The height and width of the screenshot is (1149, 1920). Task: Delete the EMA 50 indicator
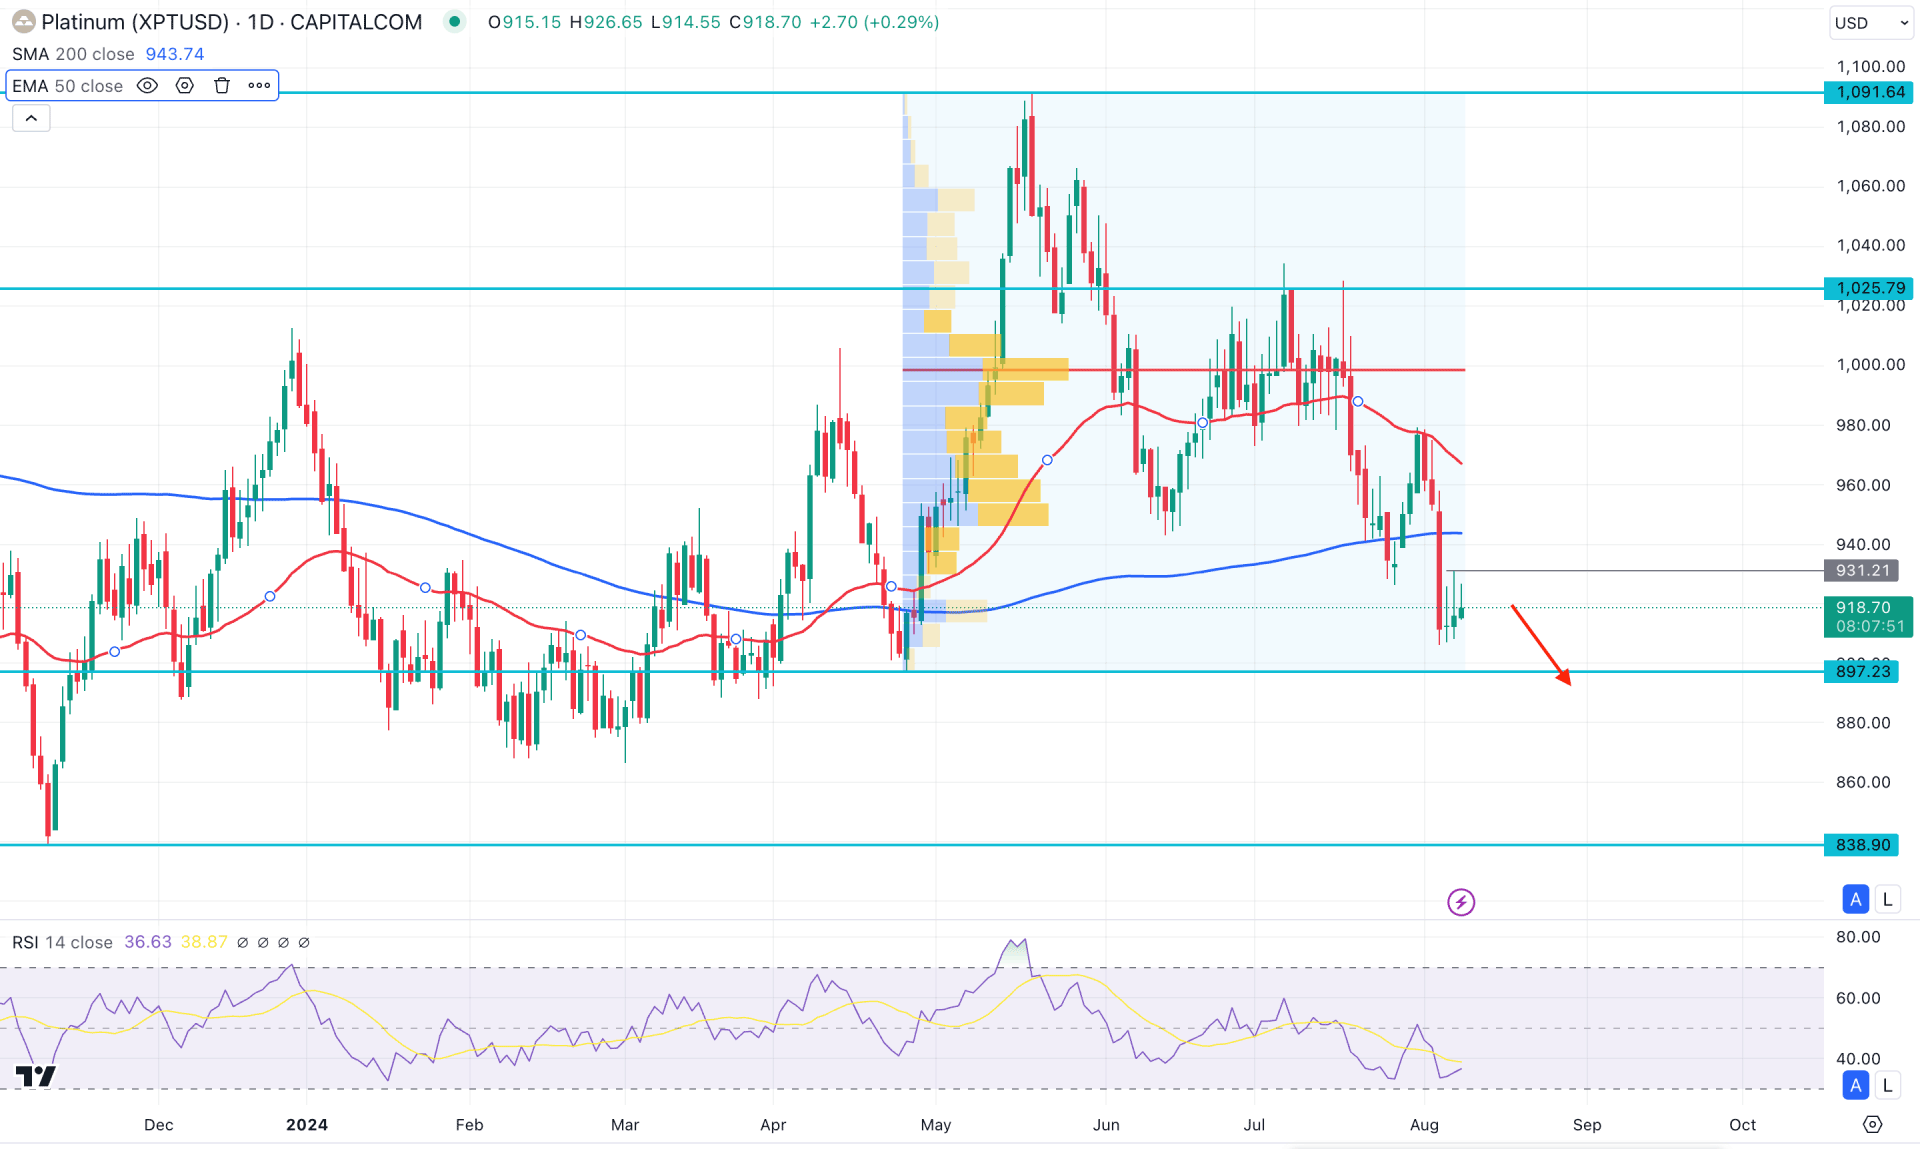click(x=222, y=86)
